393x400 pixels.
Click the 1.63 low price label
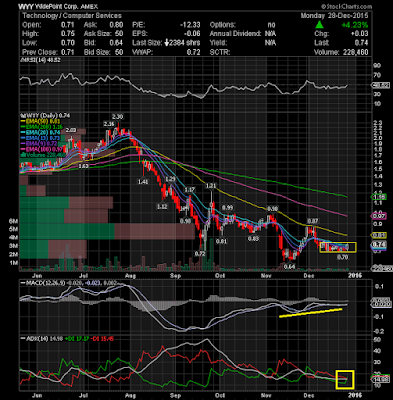click(x=83, y=165)
